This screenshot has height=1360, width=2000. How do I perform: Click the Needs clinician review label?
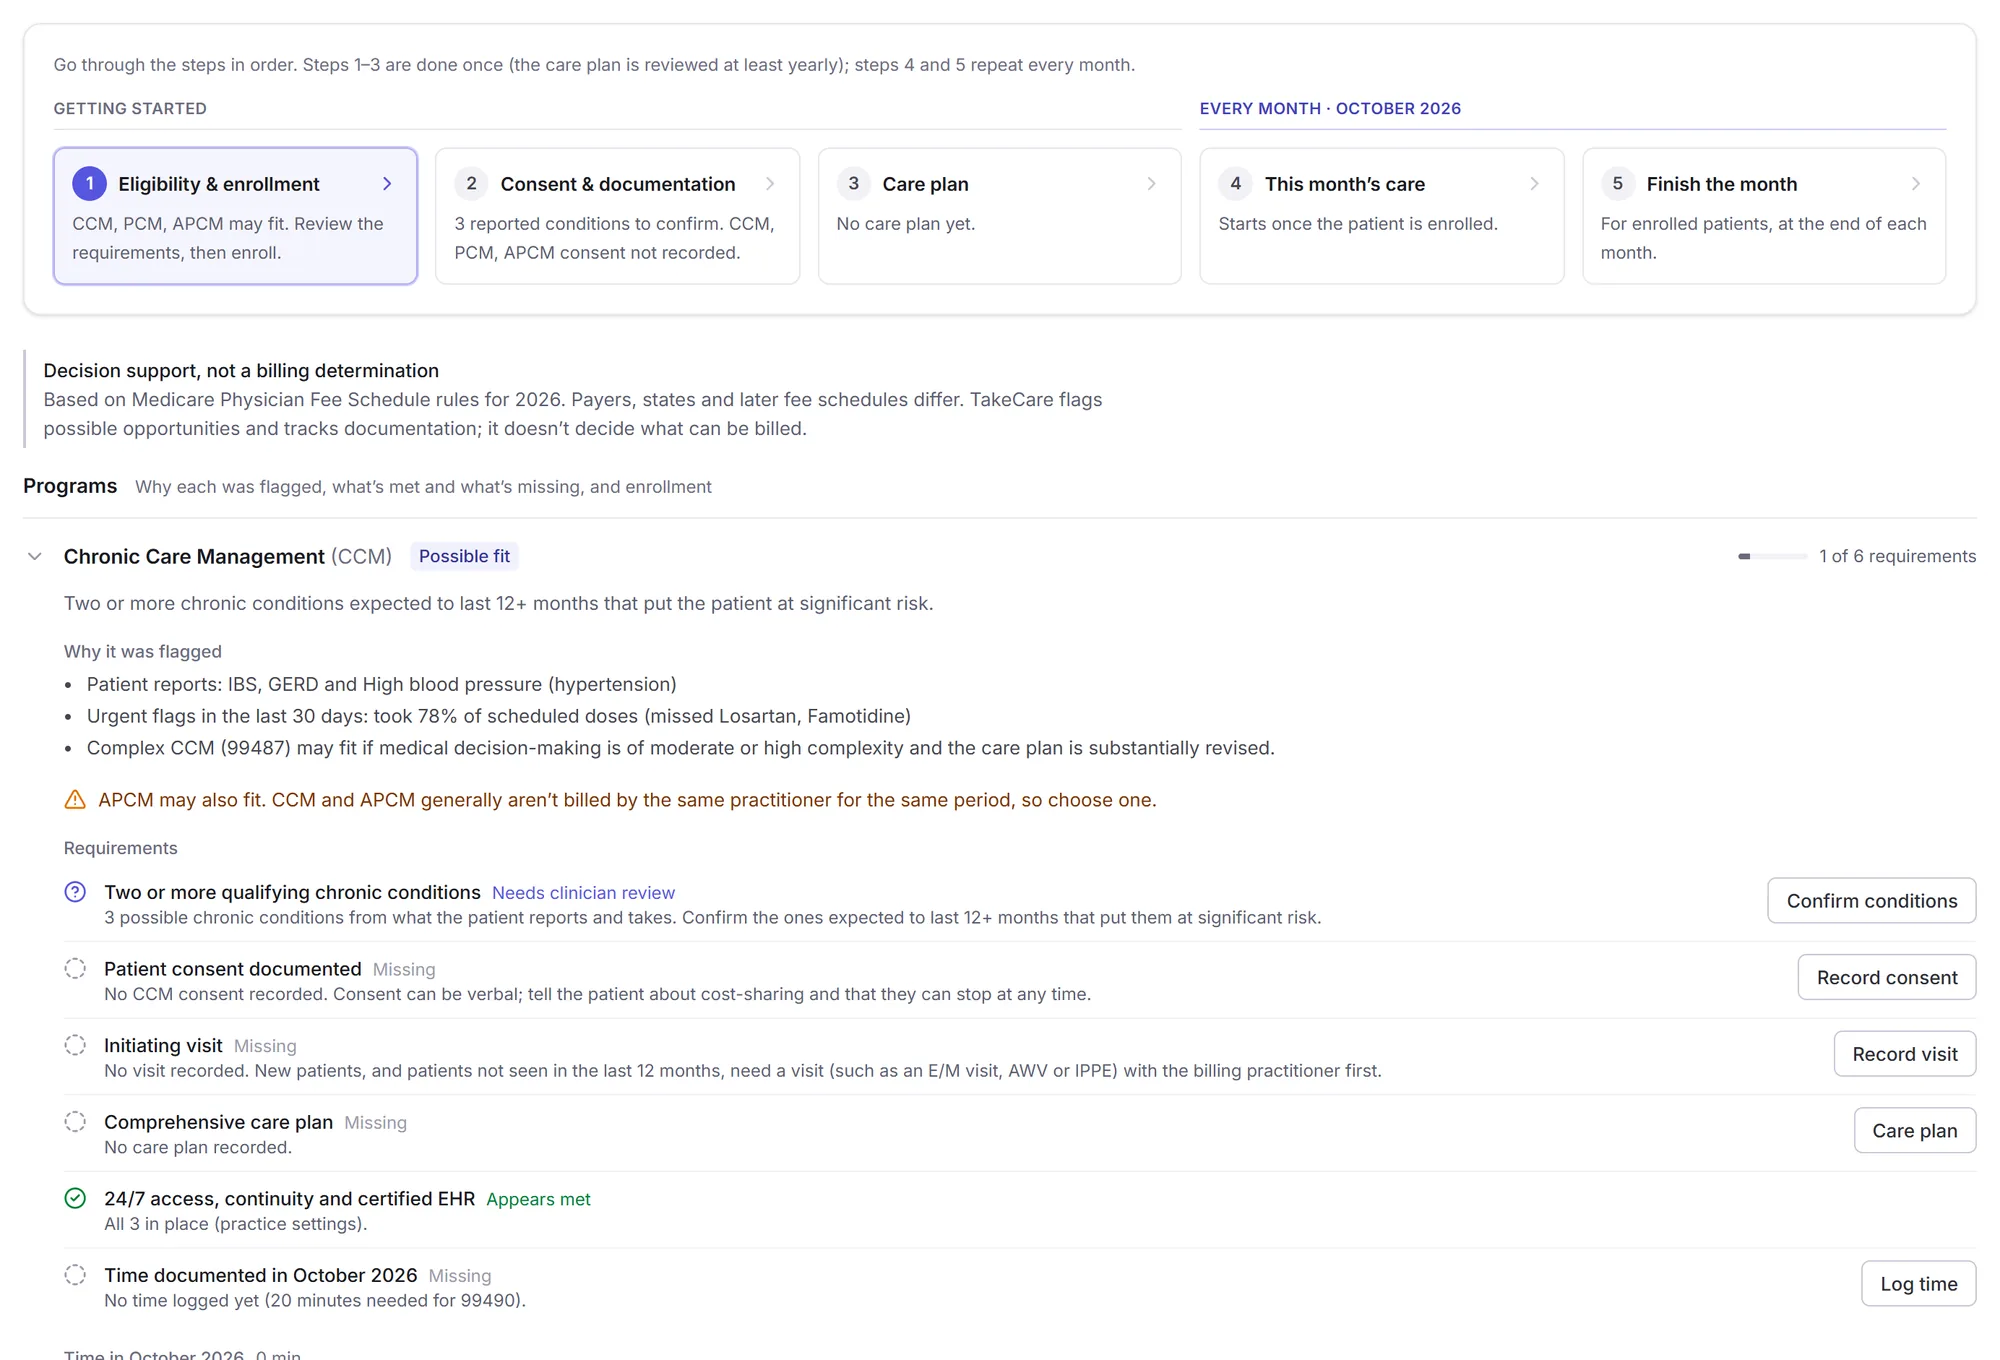pyautogui.click(x=583, y=893)
